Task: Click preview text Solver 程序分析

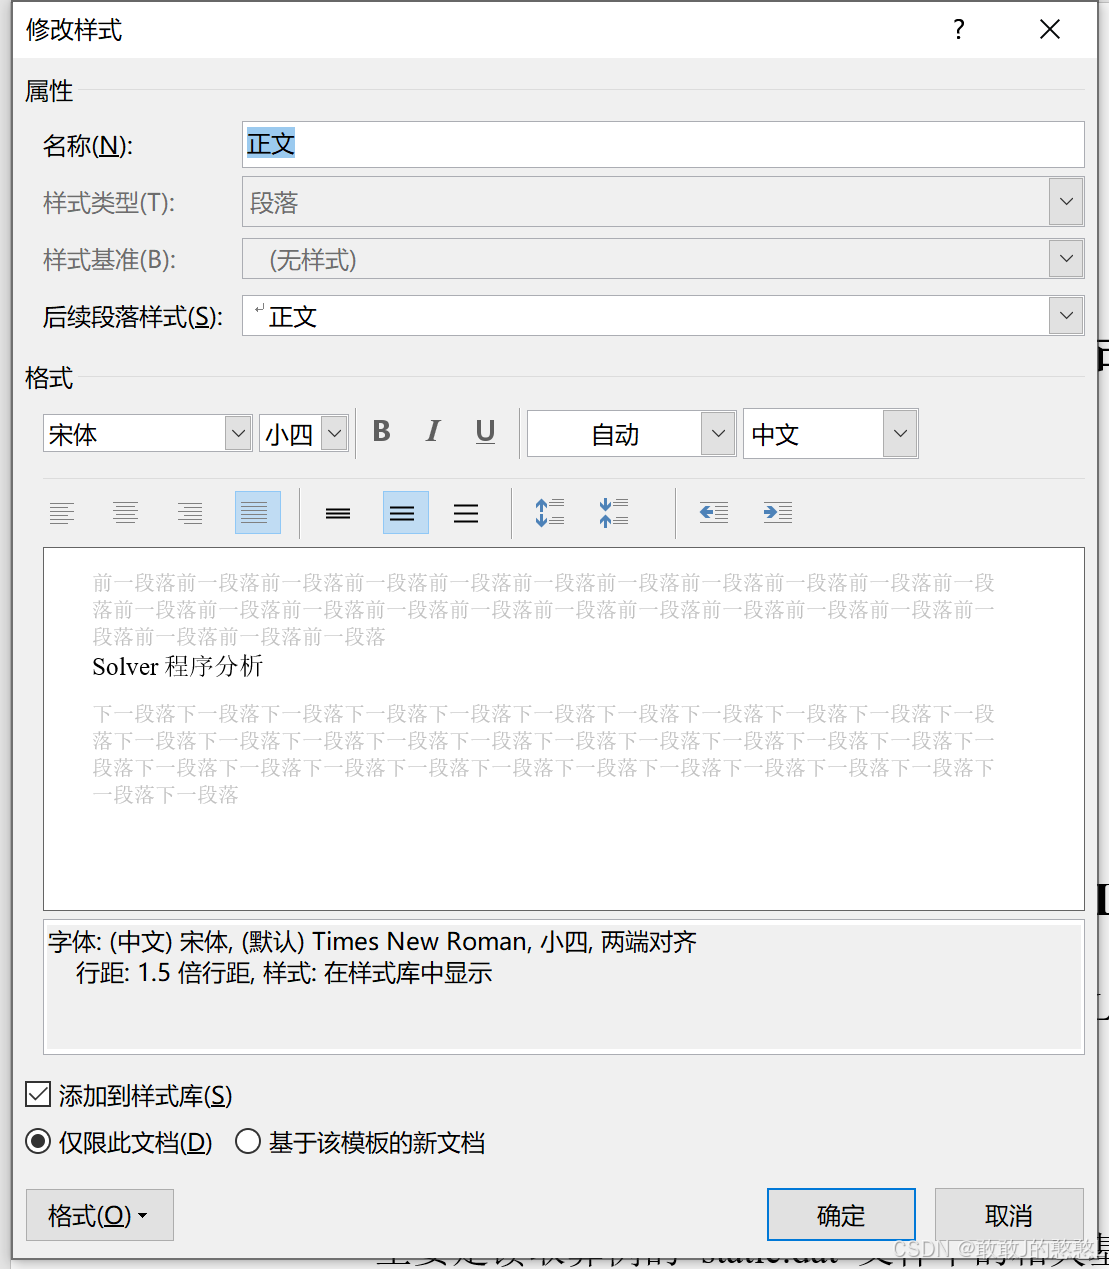Action: tap(178, 666)
